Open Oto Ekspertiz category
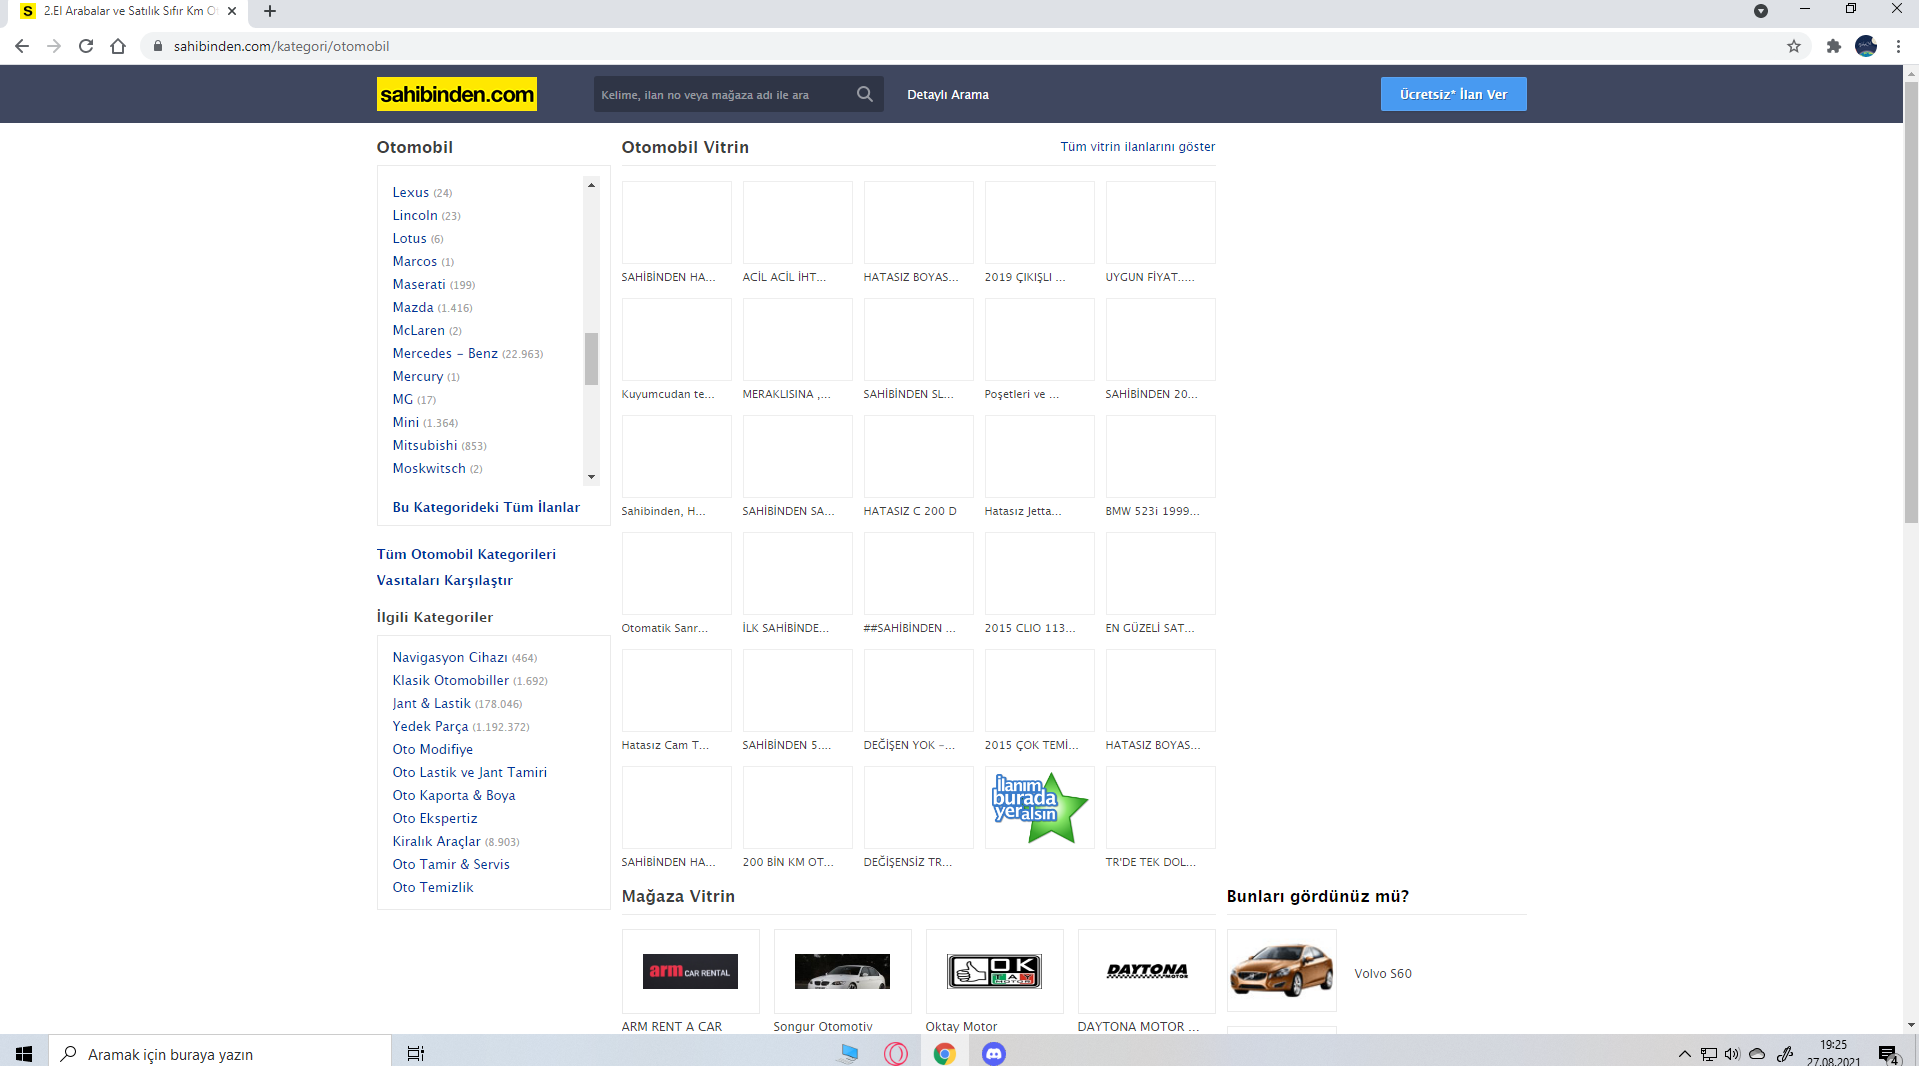The image size is (1919, 1066). pyautogui.click(x=435, y=819)
